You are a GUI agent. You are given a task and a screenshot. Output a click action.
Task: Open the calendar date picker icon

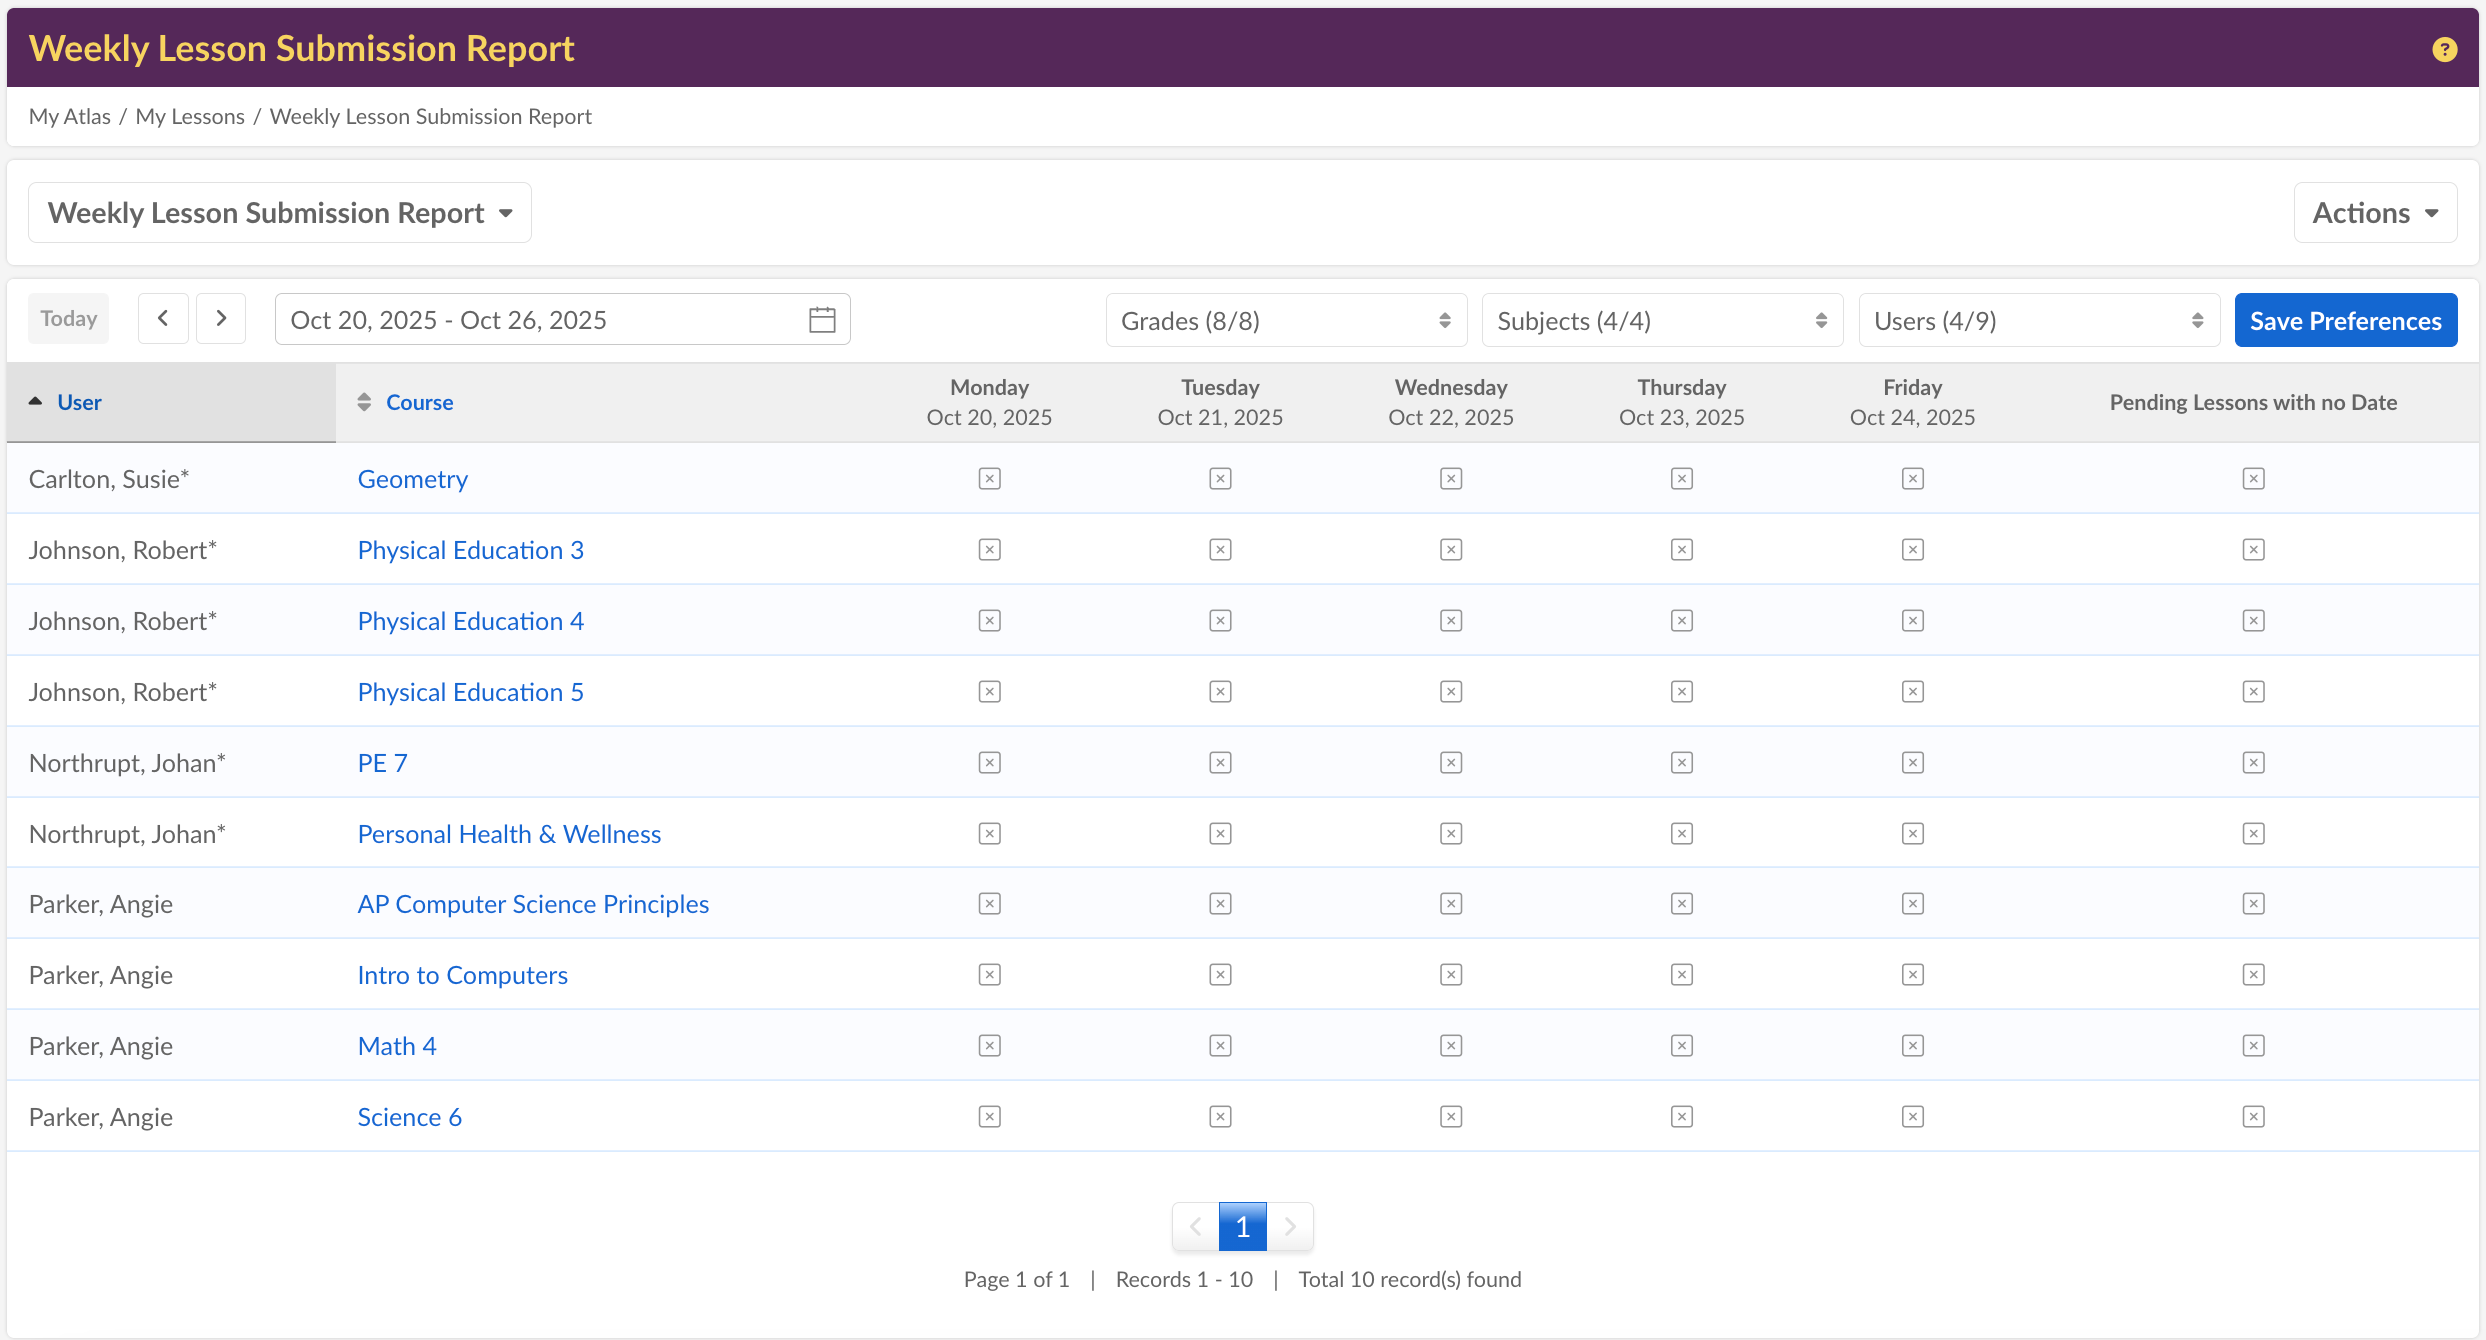point(822,320)
